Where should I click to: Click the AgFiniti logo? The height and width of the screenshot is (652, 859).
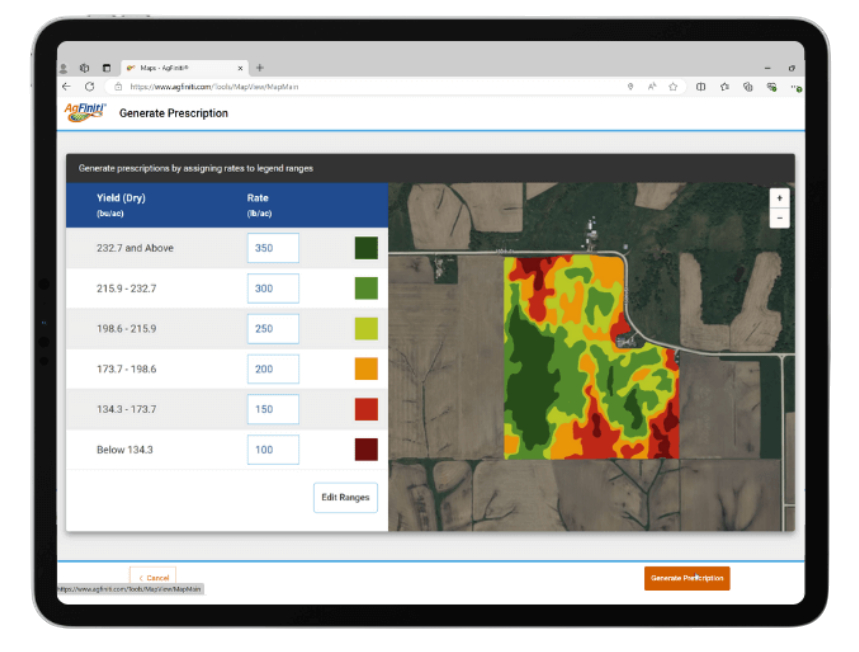coord(86,112)
